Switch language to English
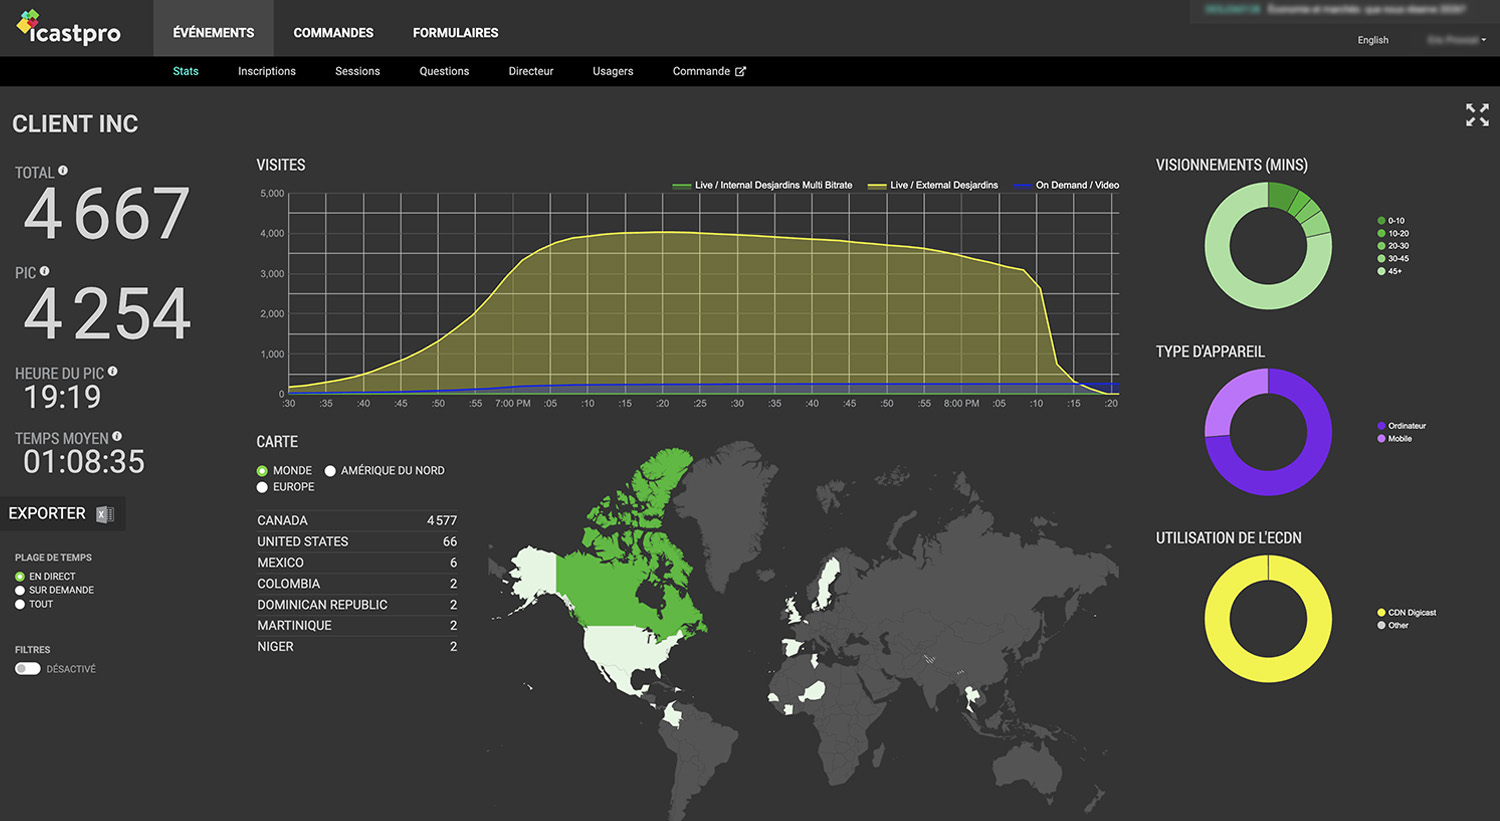The width and height of the screenshot is (1500, 821). click(x=1373, y=40)
